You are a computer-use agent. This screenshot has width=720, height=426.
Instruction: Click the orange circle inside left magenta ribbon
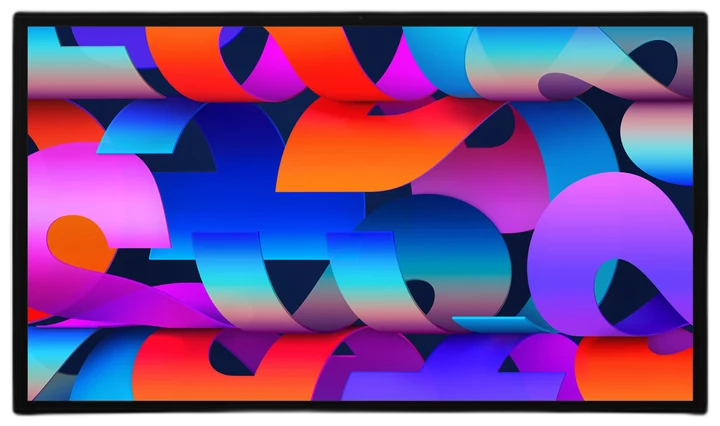(x=77, y=243)
